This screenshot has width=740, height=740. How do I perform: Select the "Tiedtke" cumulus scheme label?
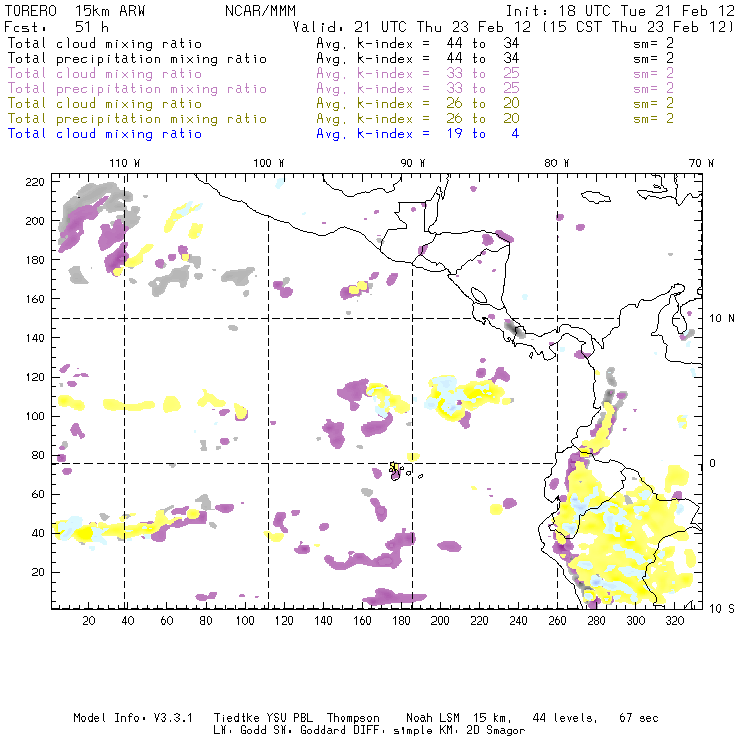click(x=236, y=718)
